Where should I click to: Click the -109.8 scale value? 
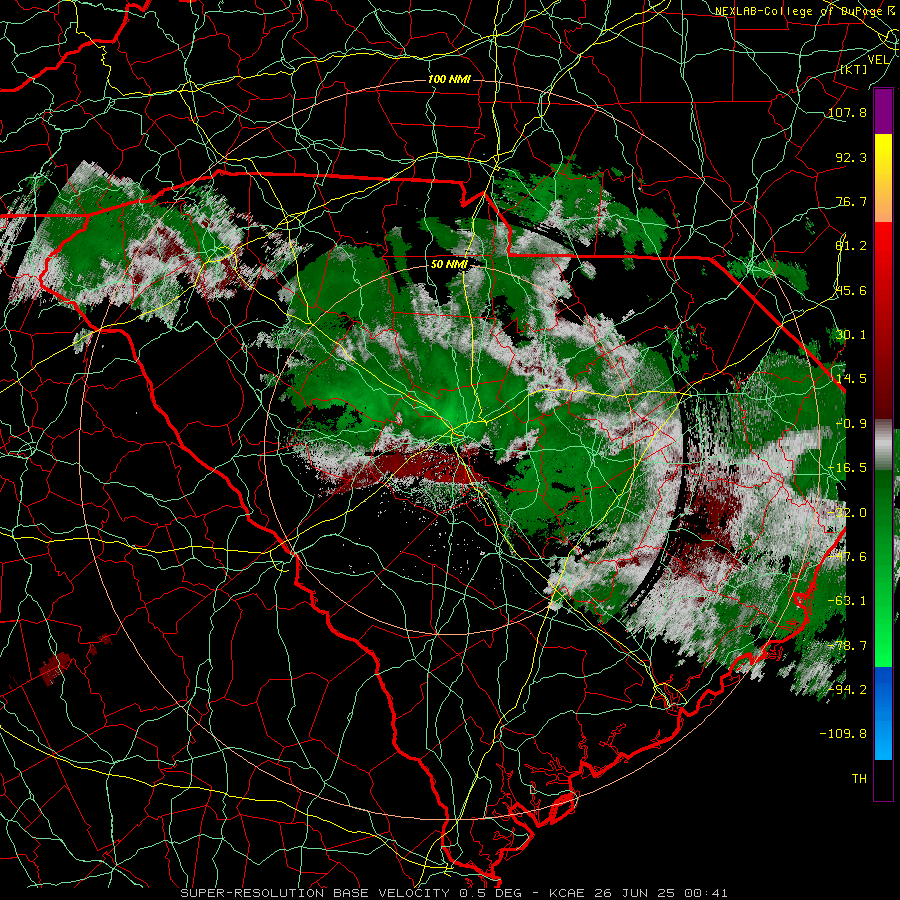coord(843,734)
